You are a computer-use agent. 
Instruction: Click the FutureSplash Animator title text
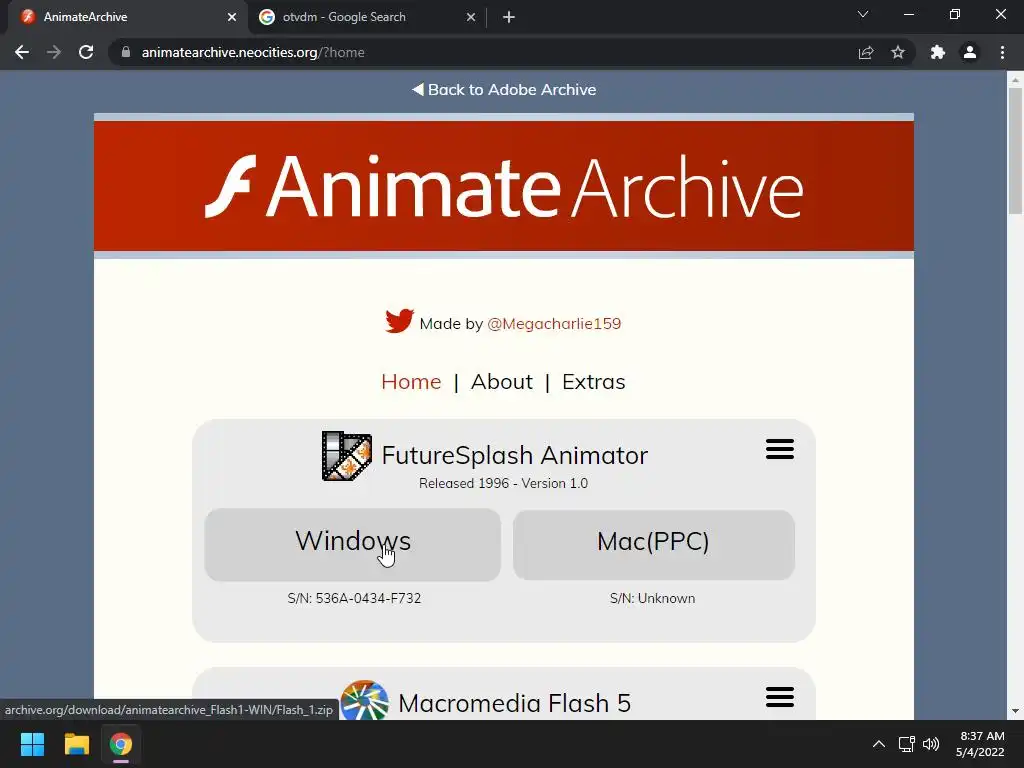tap(515, 455)
